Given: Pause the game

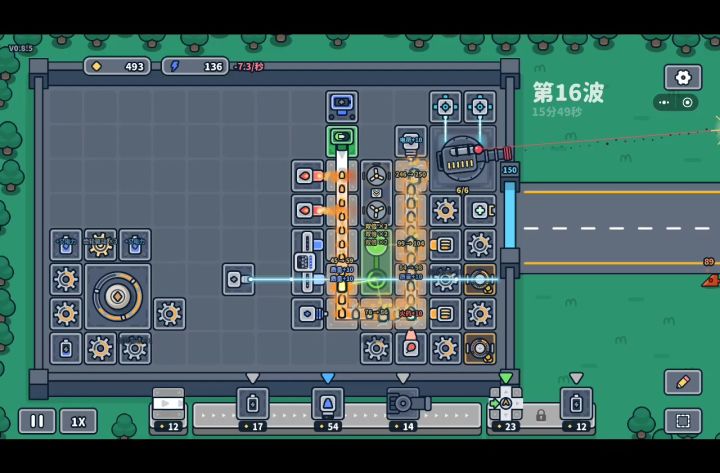Looking at the screenshot, I should (x=37, y=421).
